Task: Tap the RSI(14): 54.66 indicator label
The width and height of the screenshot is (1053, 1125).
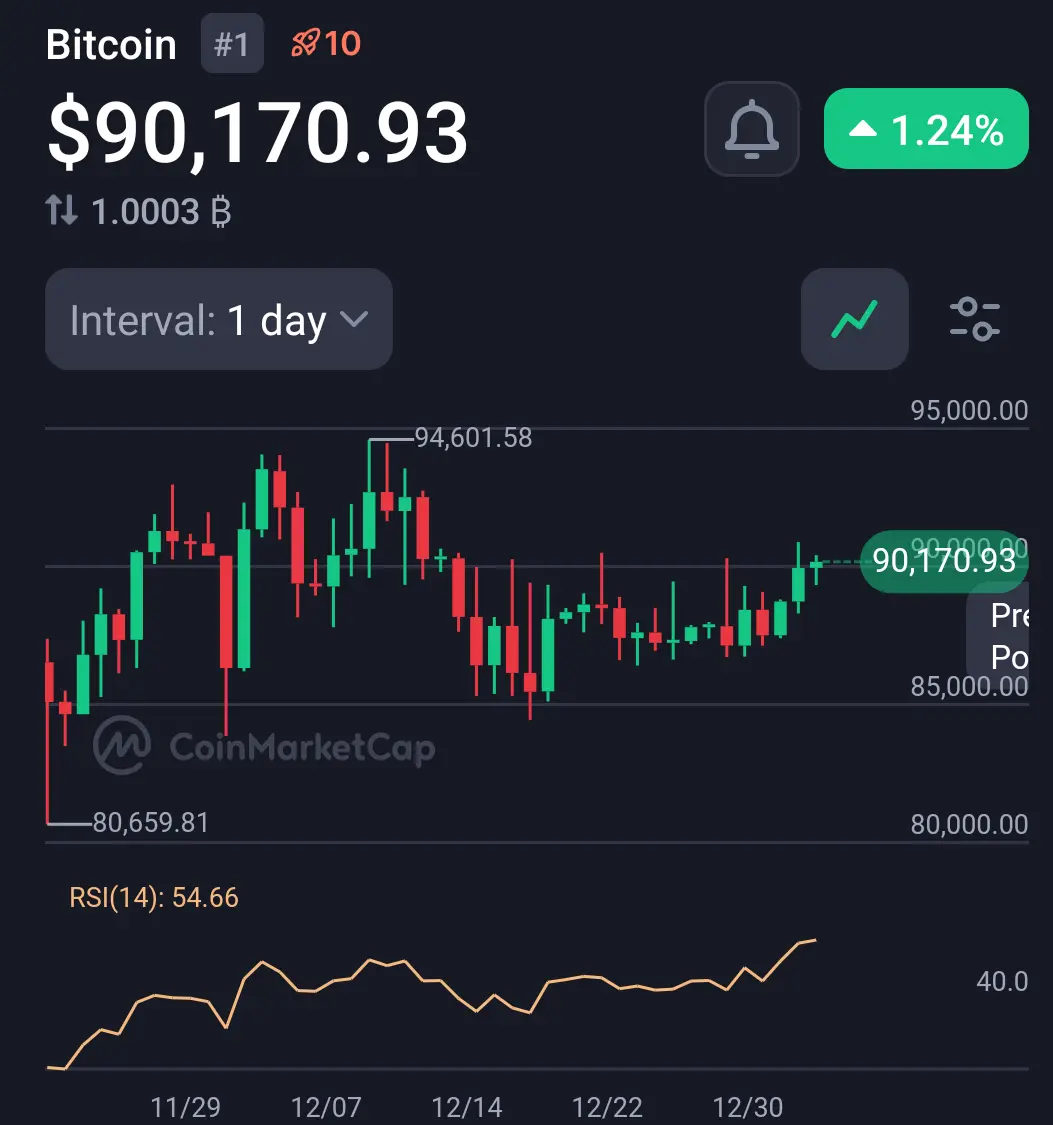Action: pyautogui.click(x=154, y=898)
